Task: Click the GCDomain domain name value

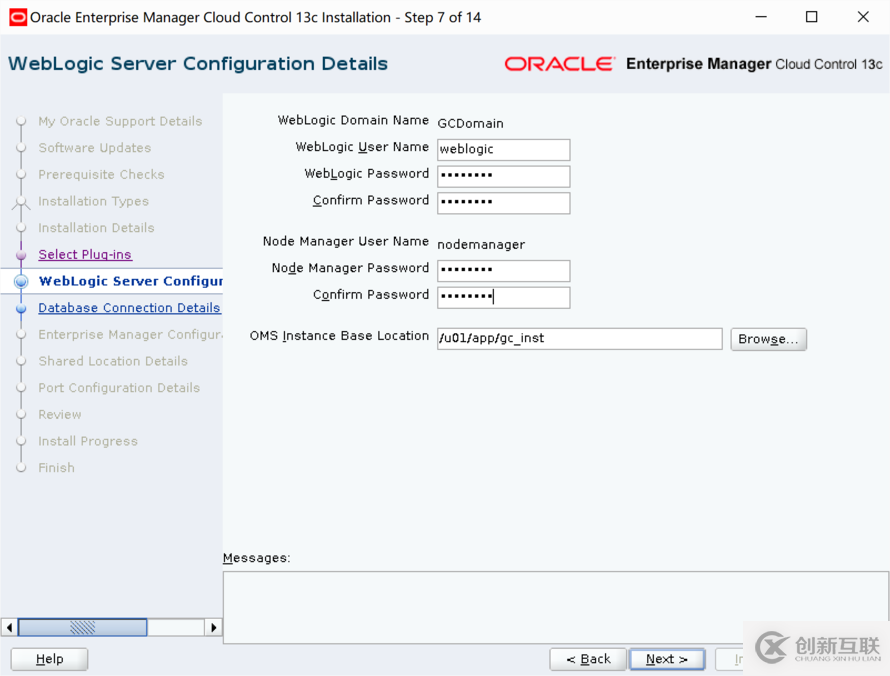Action: [x=471, y=124]
